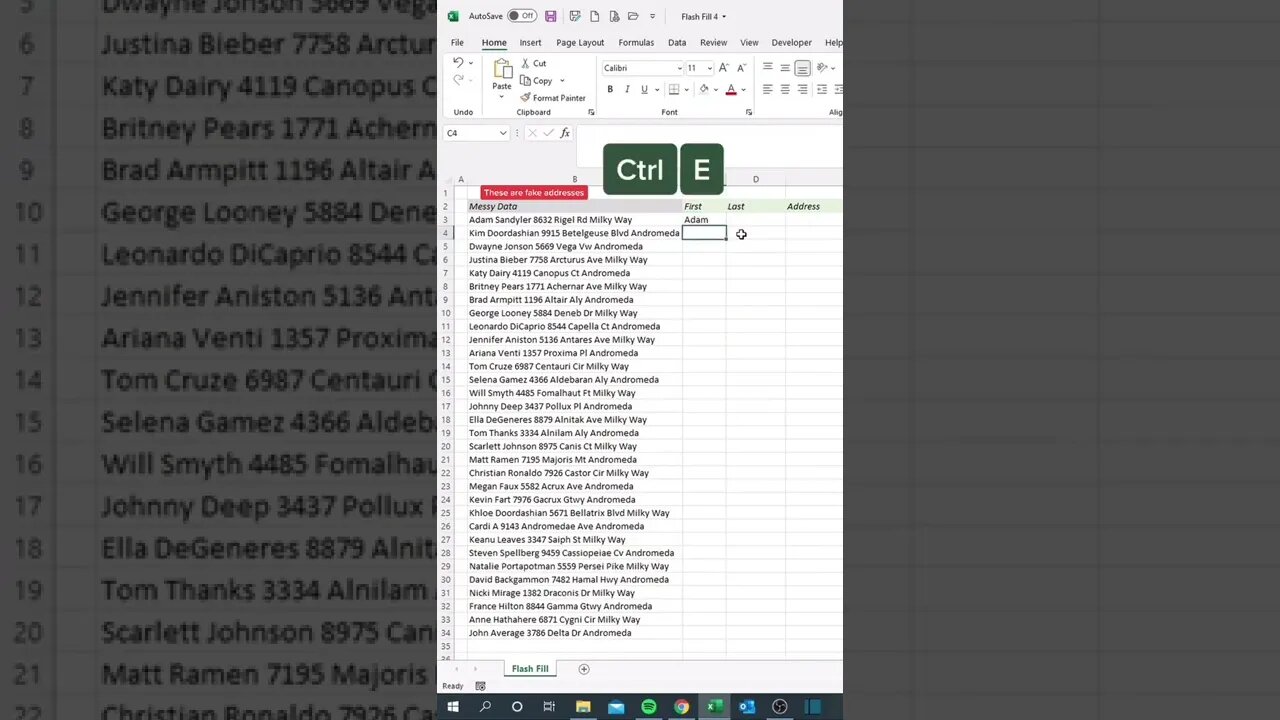Open the Review tab
Image resolution: width=1280 pixels, height=720 pixels.
coord(713,43)
